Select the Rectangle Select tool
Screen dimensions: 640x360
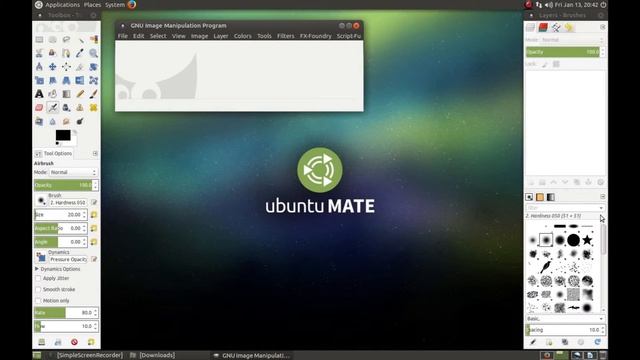[39, 40]
